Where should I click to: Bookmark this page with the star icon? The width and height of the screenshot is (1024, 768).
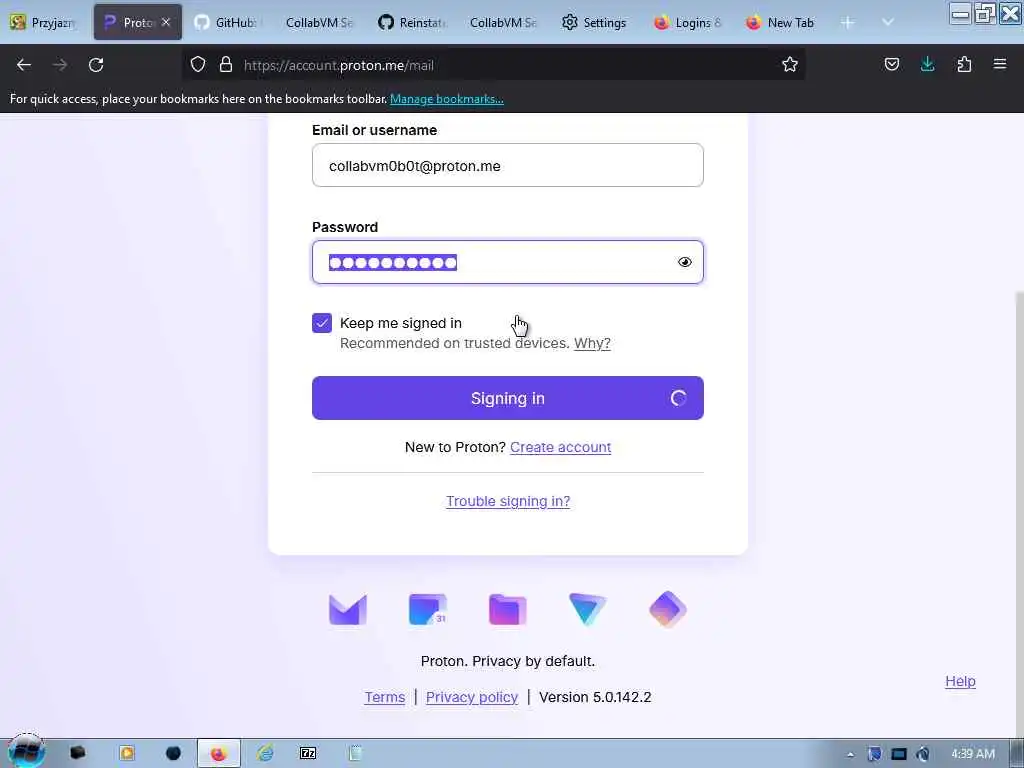tap(790, 64)
